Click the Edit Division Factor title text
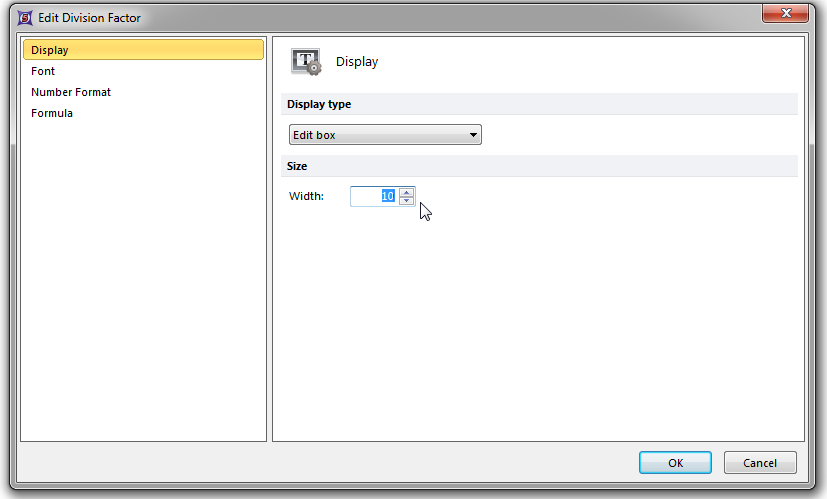Viewport: 827px width, 499px height. coord(90,17)
